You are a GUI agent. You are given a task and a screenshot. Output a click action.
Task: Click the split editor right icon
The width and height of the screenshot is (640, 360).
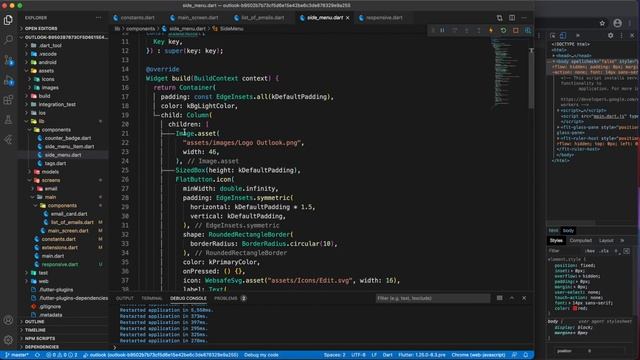tap(512, 18)
